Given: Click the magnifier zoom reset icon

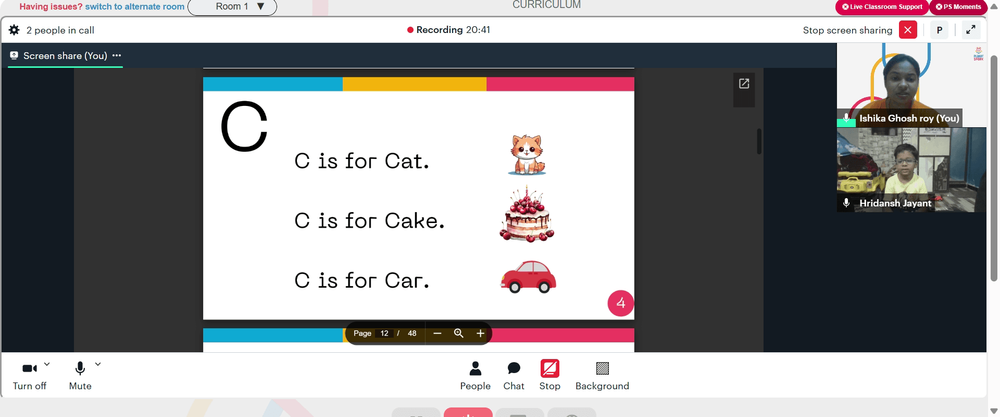Looking at the screenshot, I should [458, 333].
